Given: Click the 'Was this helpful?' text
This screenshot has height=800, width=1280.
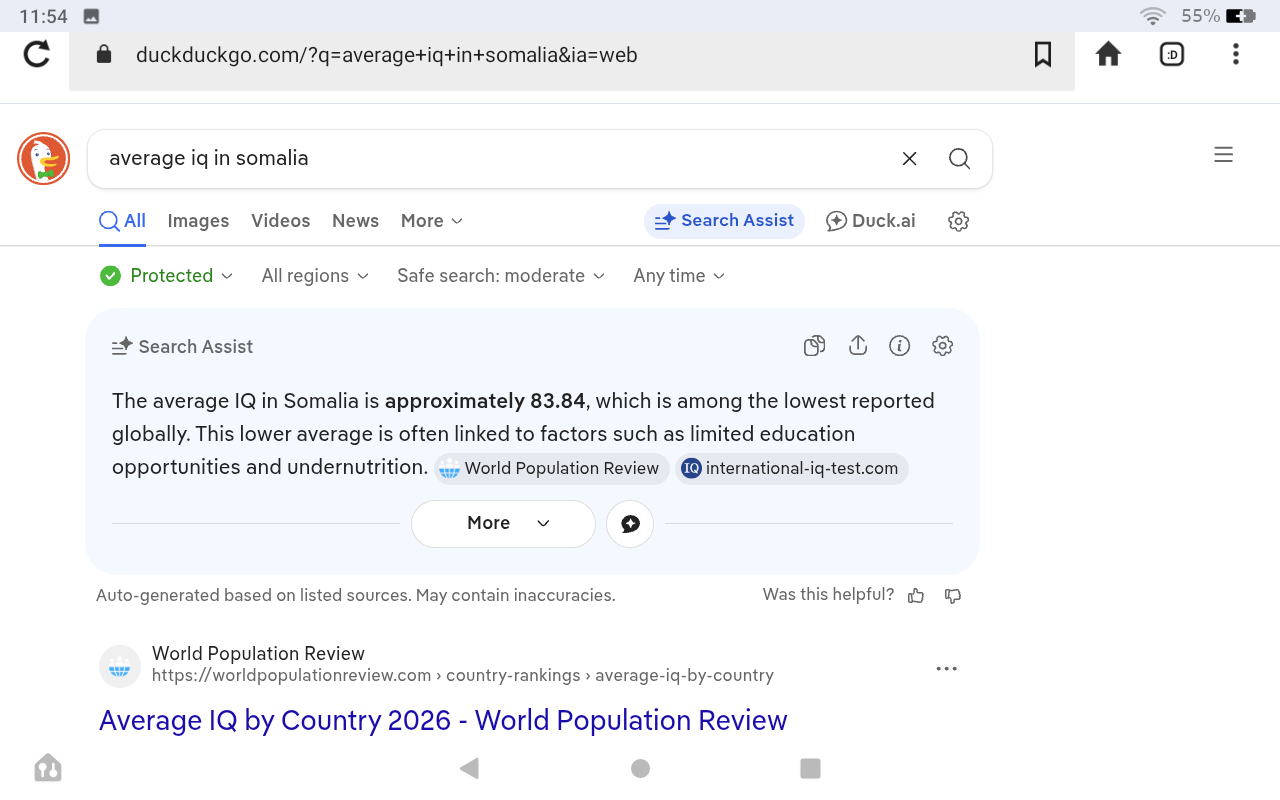Looking at the screenshot, I should click(828, 595).
